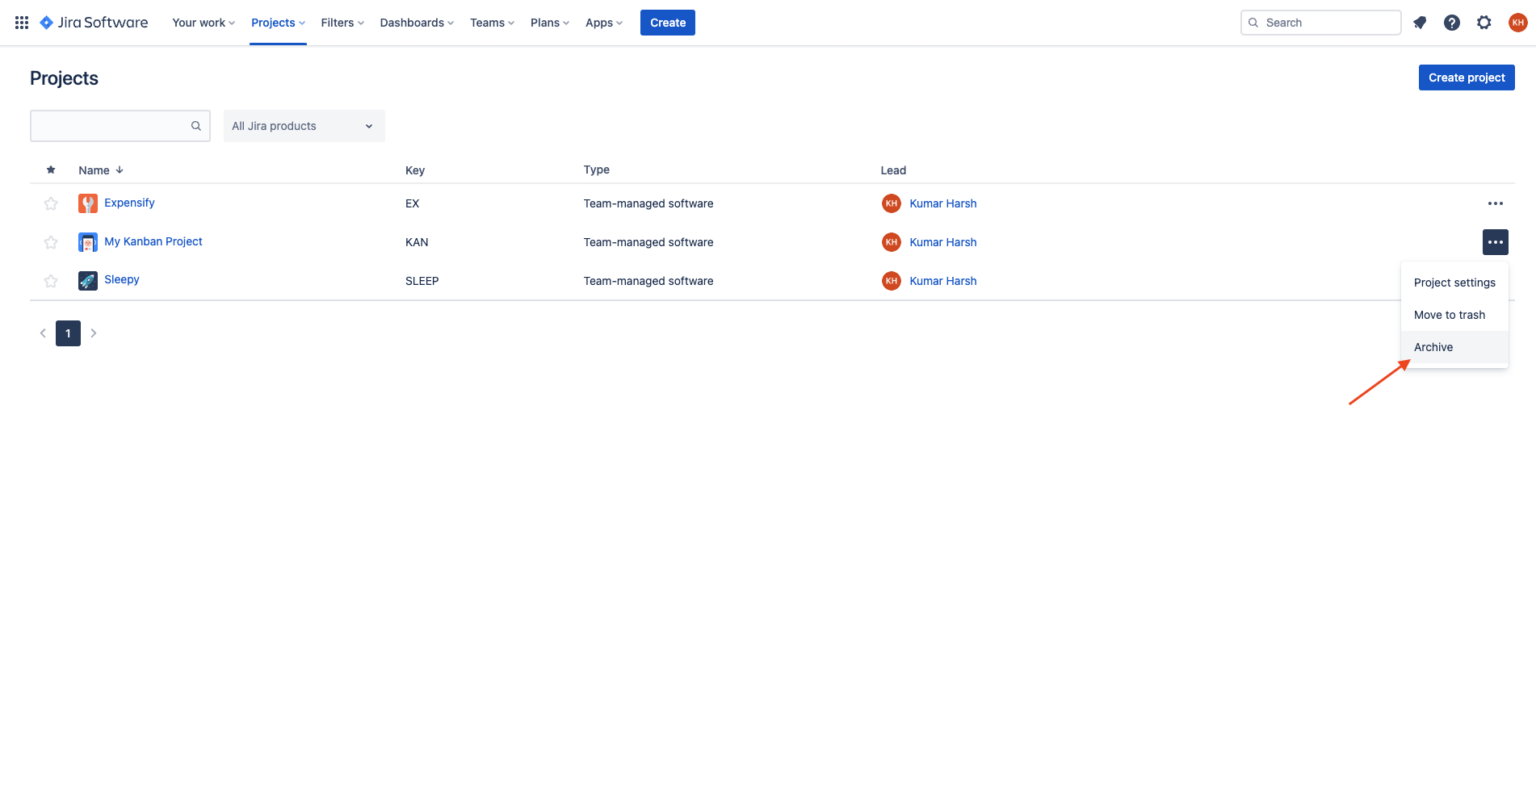Star My Kanban Project as a favorite

click(50, 242)
